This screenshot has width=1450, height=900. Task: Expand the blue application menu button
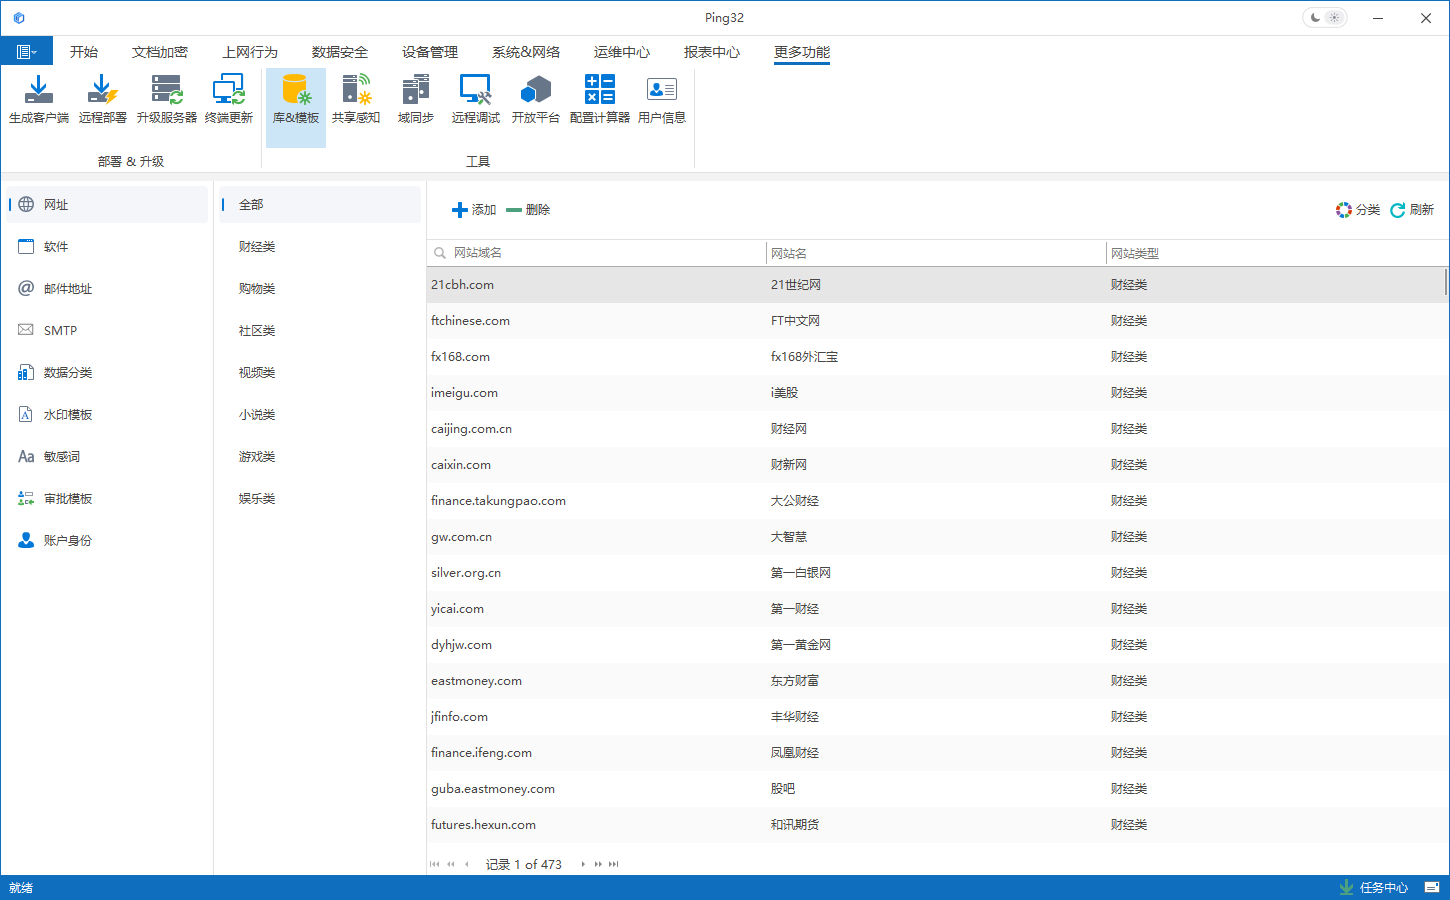27,52
